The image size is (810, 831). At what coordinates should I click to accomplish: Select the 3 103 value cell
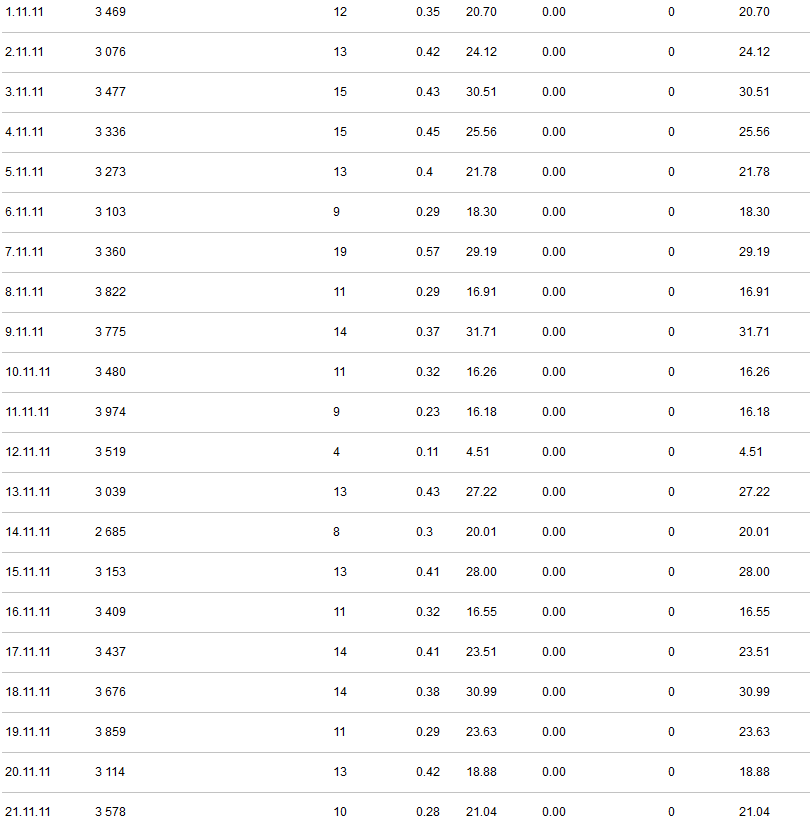tap(110, 212)
